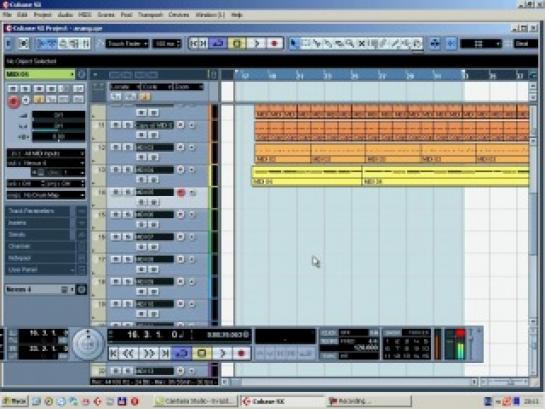Go to project start on transport panel
This screenshot has width=545, height=409.
pyautogui.click(x=113, y=353)
